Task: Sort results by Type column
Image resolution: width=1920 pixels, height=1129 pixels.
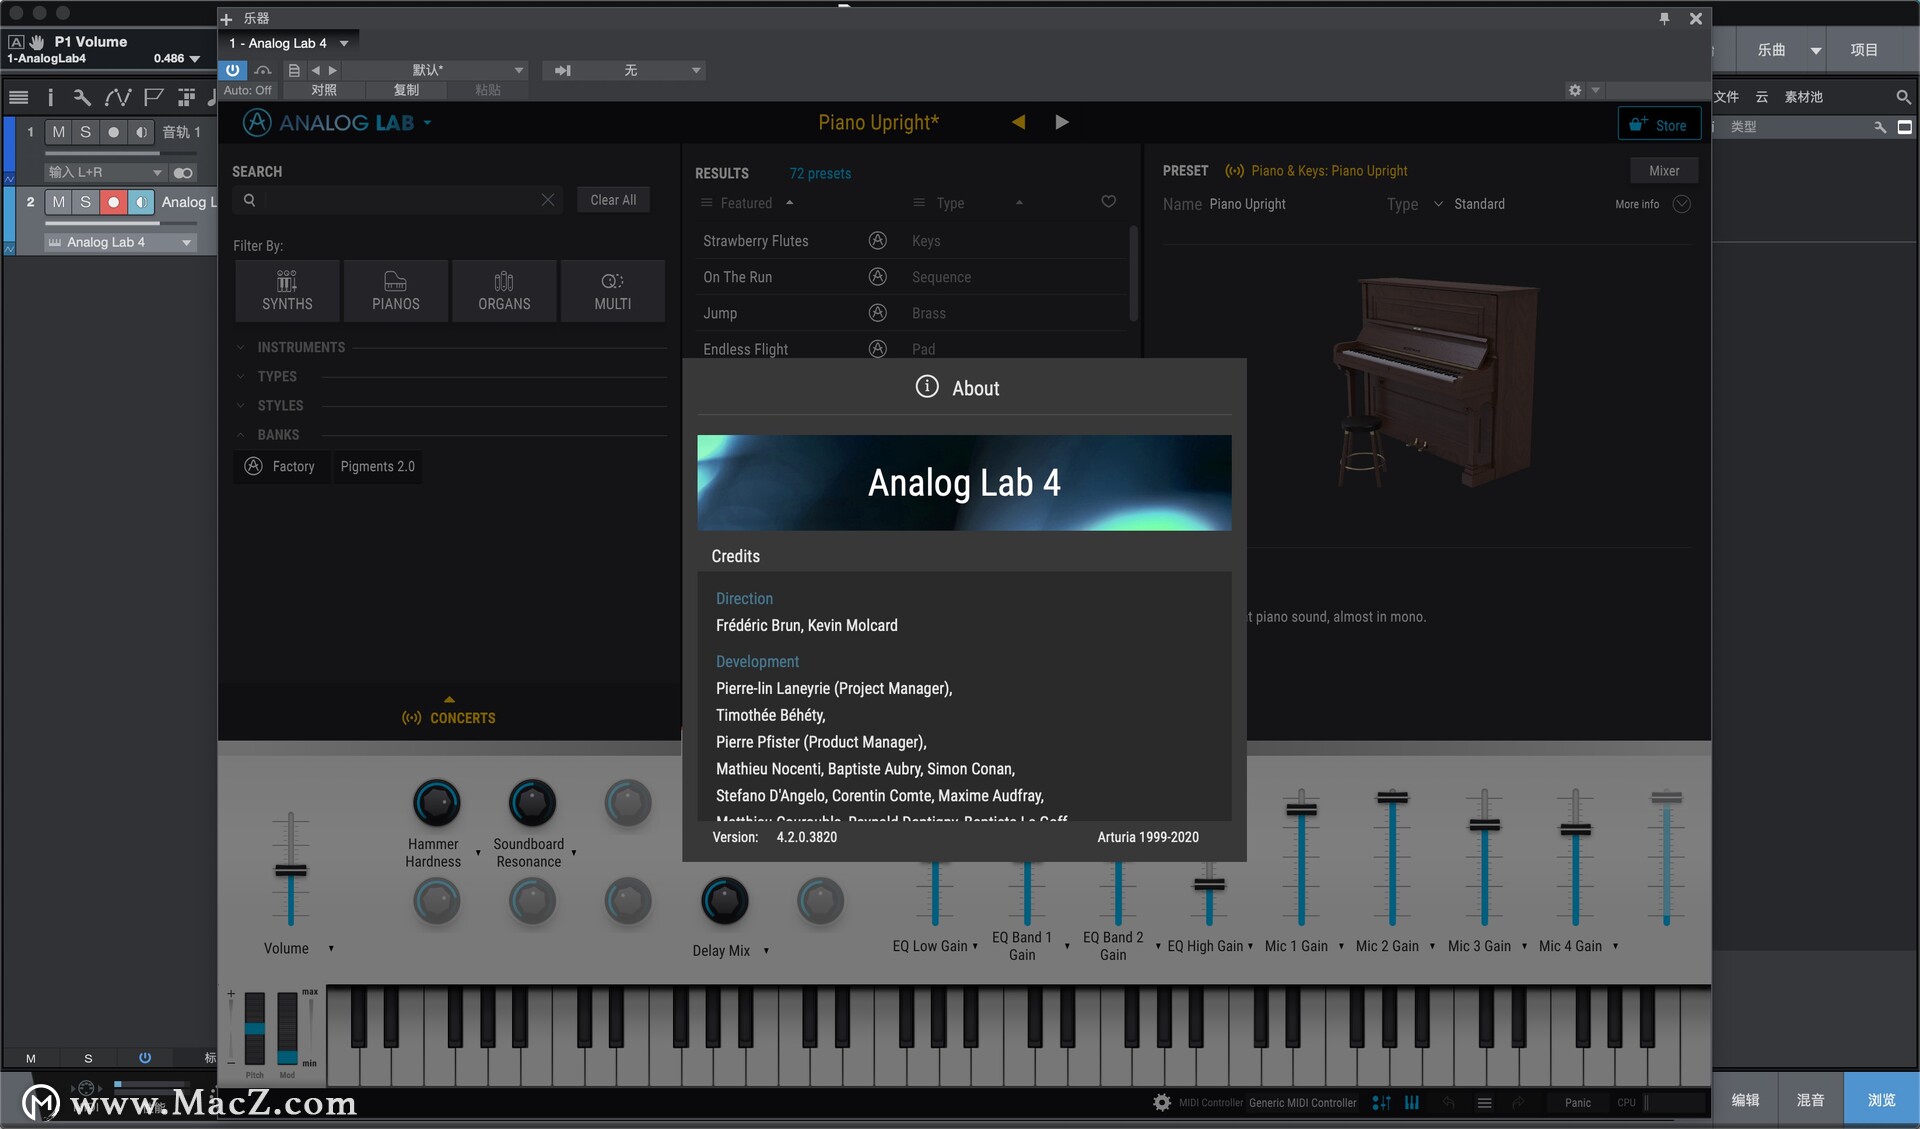Action: (967, 203)
